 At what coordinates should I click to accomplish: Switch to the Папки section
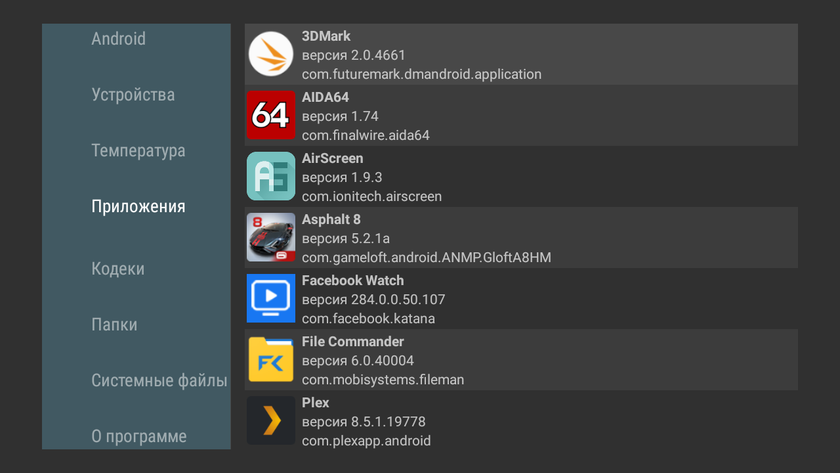114,325
